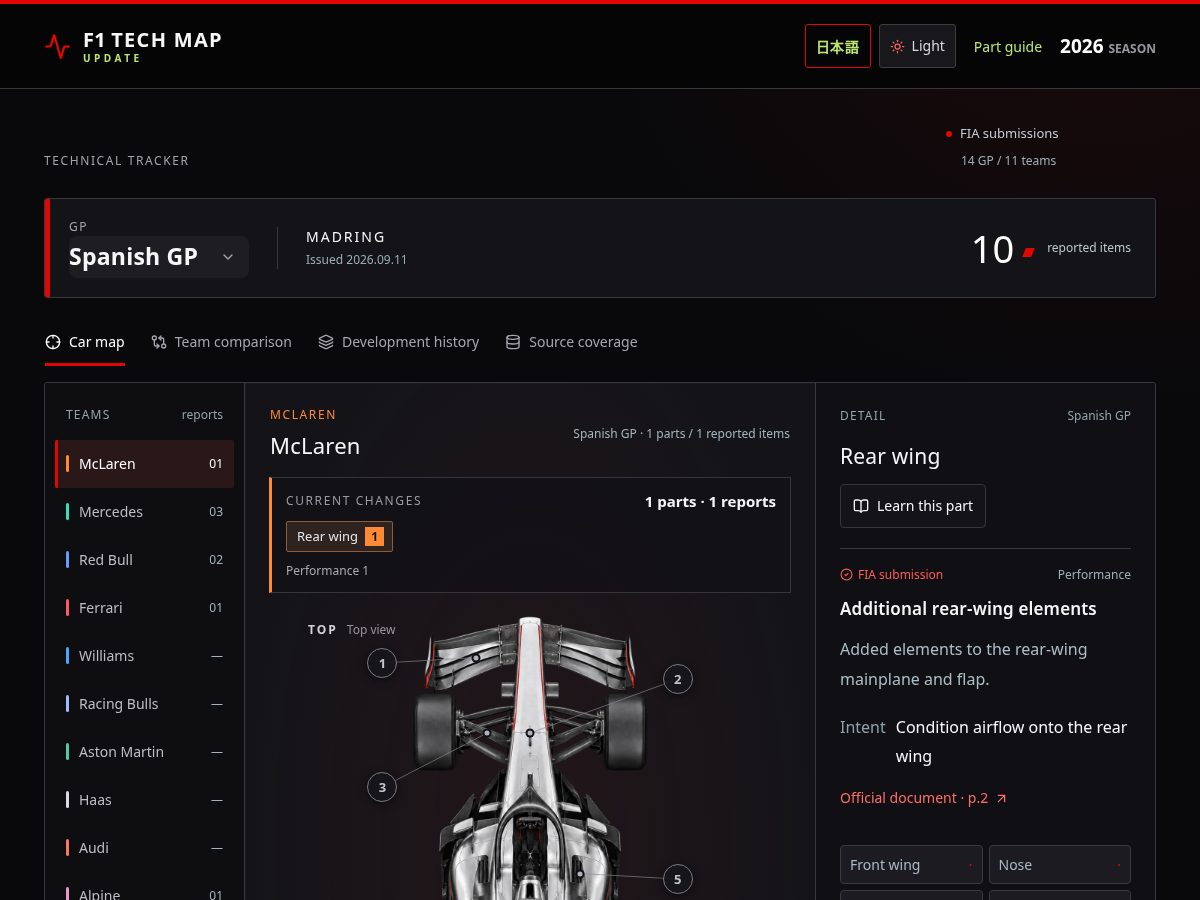Screen dimensions: 1200x900
Task: Click the '10 reported items' counter
Action: tap(1051, 249)
